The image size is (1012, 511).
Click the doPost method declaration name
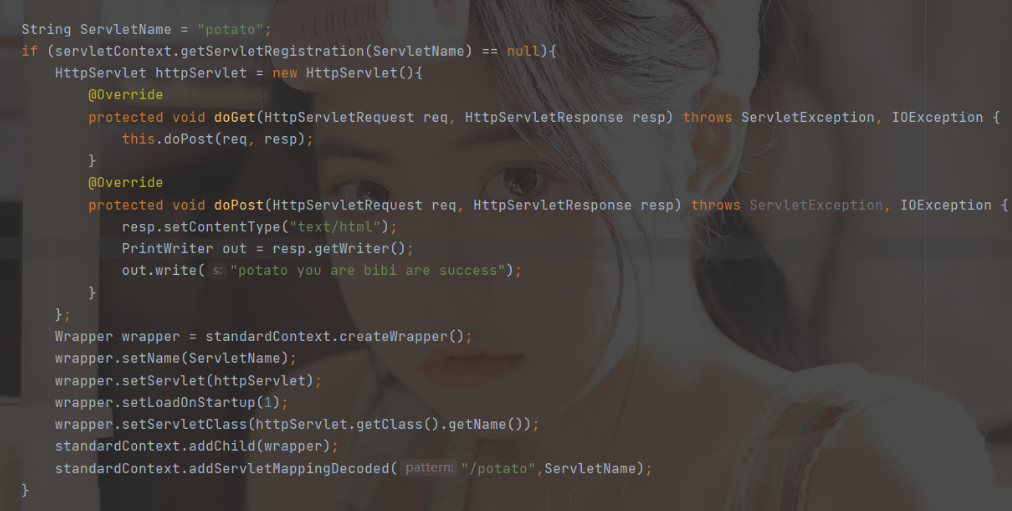(239, 205)
